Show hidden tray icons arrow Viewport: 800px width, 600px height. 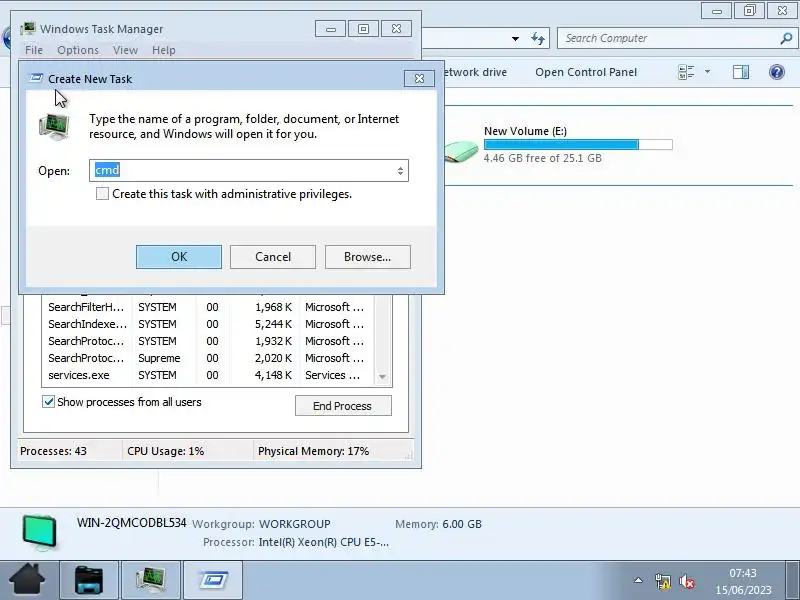[638, 580]
